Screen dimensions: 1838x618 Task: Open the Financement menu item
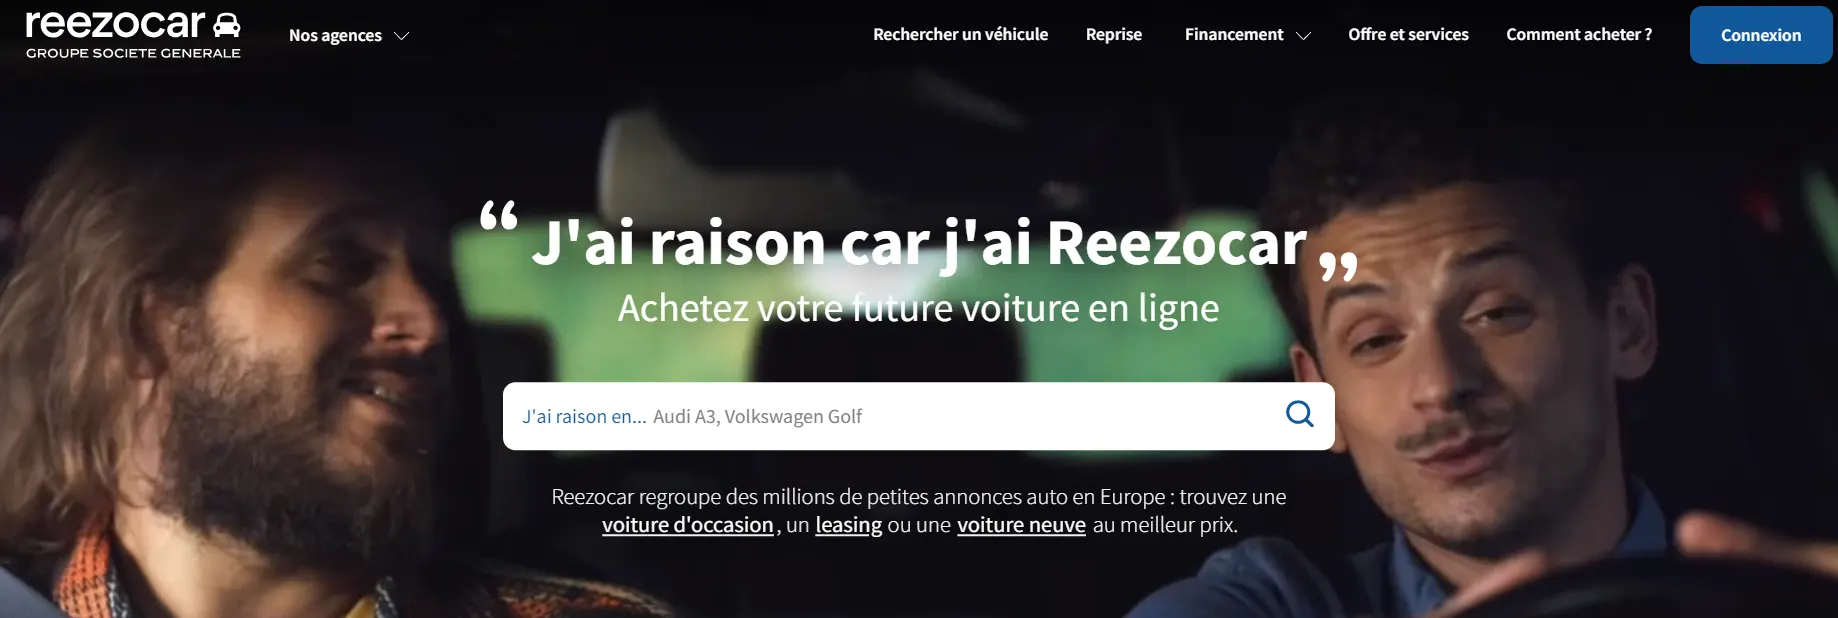[x=1234, y=34]
